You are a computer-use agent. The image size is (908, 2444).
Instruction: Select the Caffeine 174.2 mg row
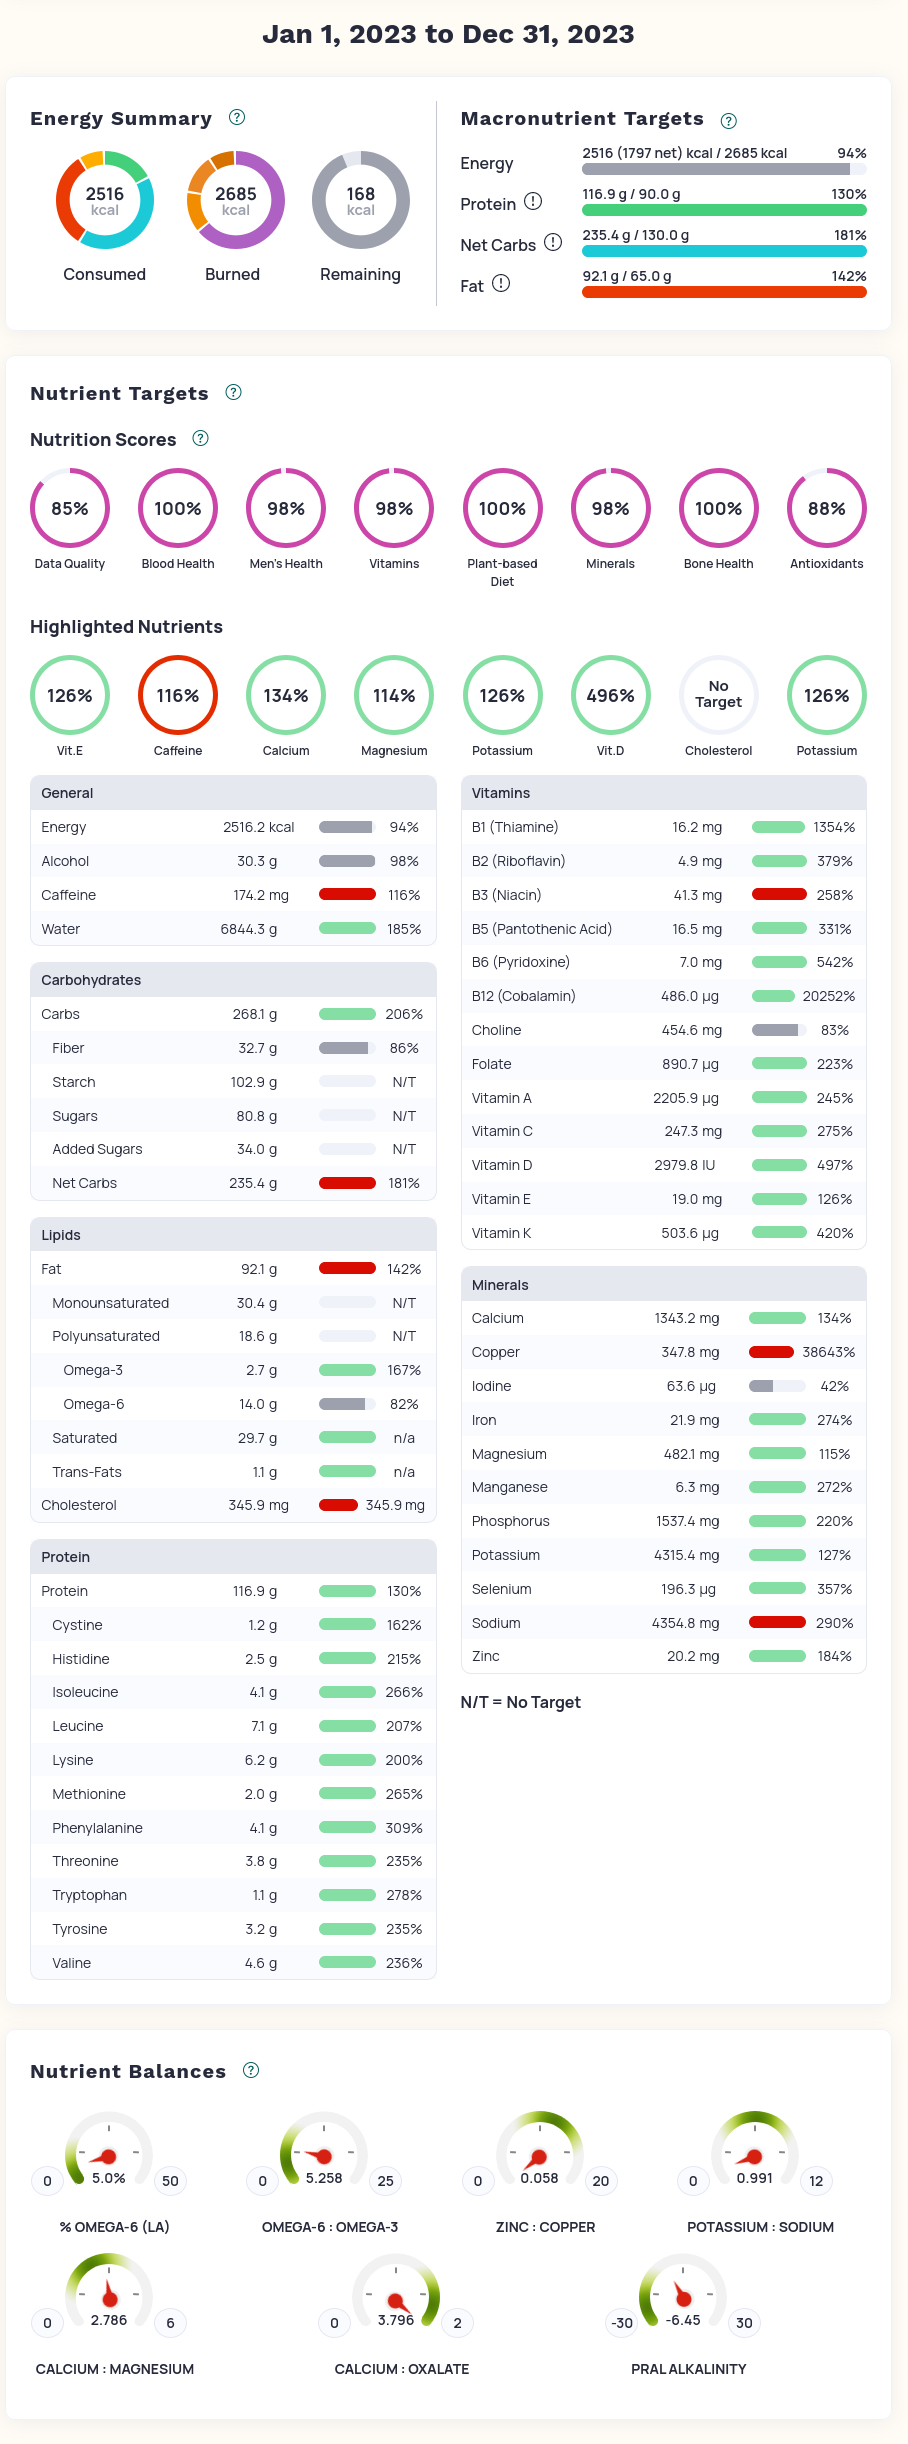coord(233,895)
